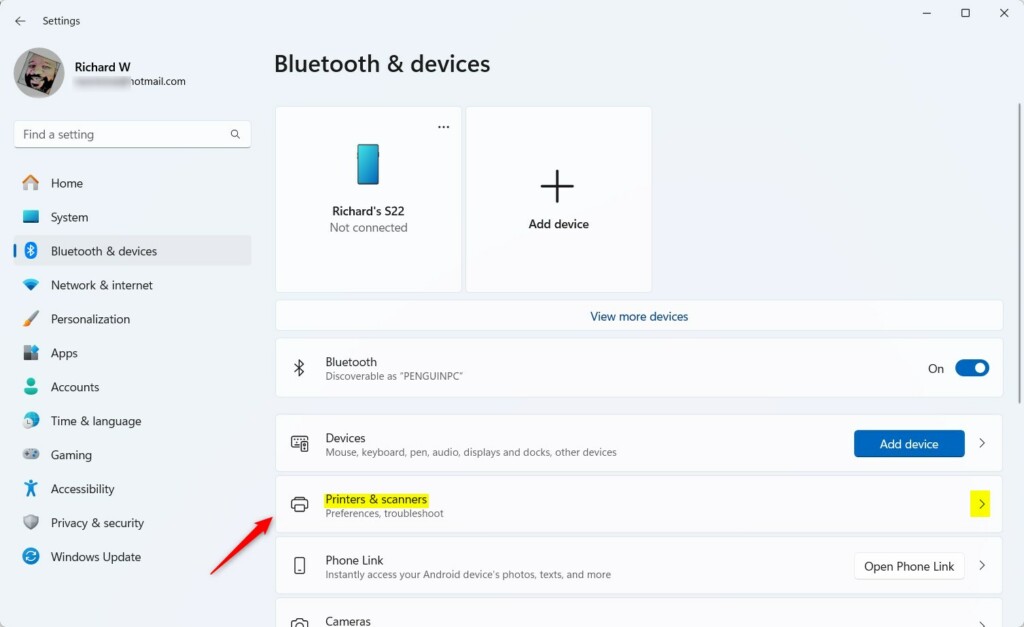The height and width of the screenshot is (627, 1024).
Task: Open Network & internet settings
Action: (x=101, y=285)
